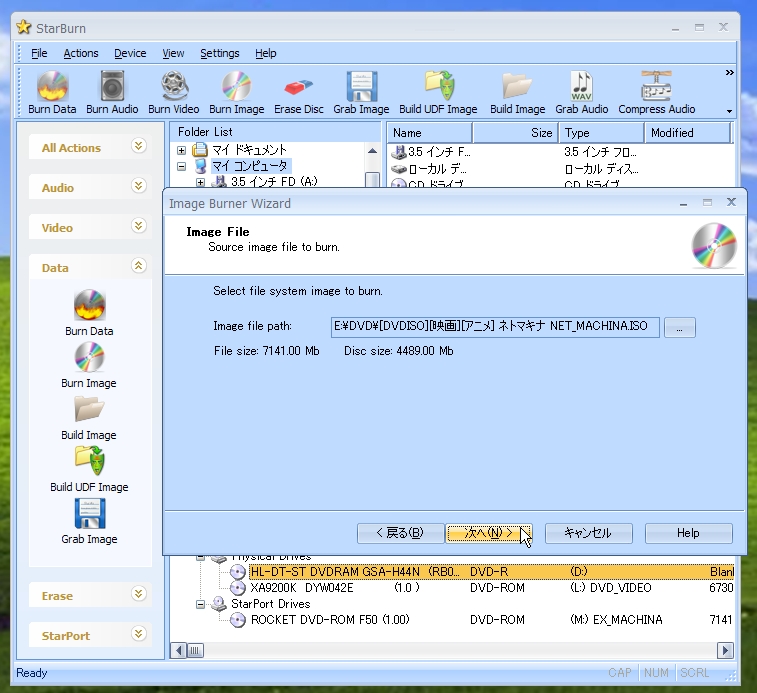Screen dimensions: 757x693
Task: Browse for image file with ... button
Action: tap(680, 327)
